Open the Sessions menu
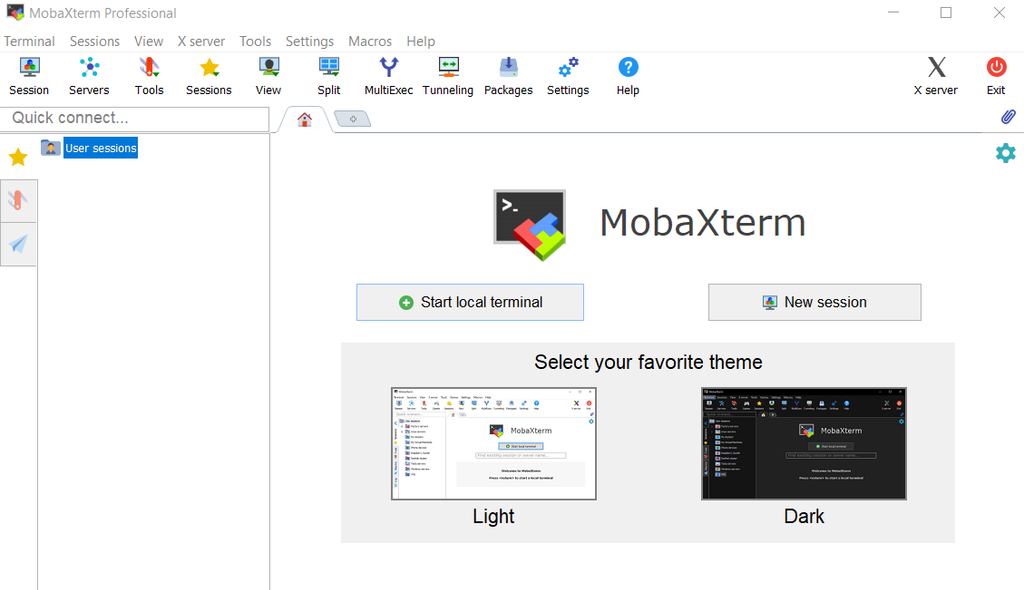 (x=95, y=41)
